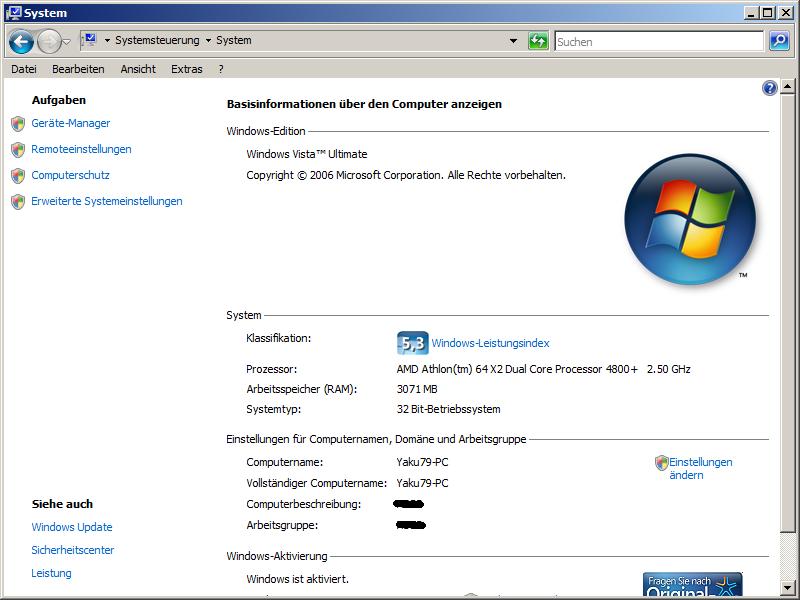This screenshot has height=600, width=800.
Task: Click shield icon beside Erweiterte Systemeinstellungen
Action: tap(18, 202)
